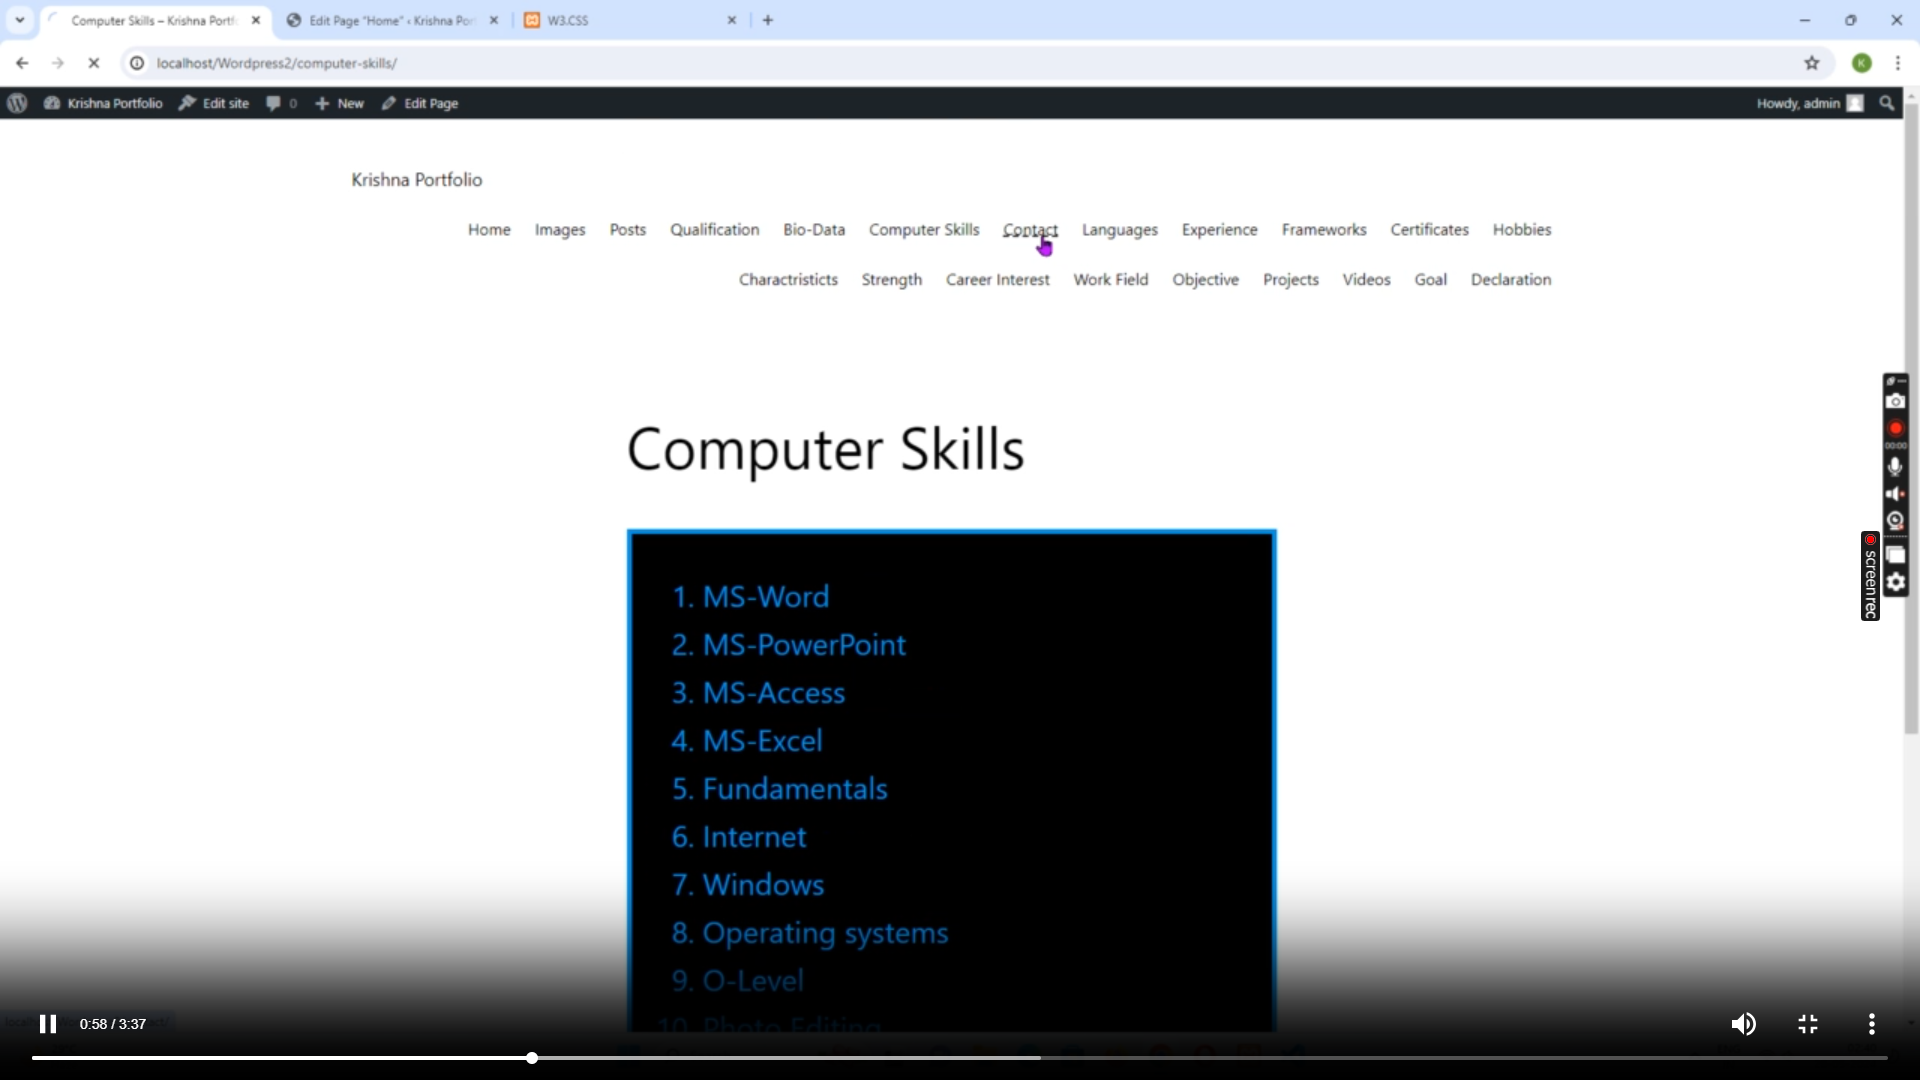The height and width of the screenshot is (1080, 1920).
Task: Open the Projects page link
Action: coord(1291,280)
